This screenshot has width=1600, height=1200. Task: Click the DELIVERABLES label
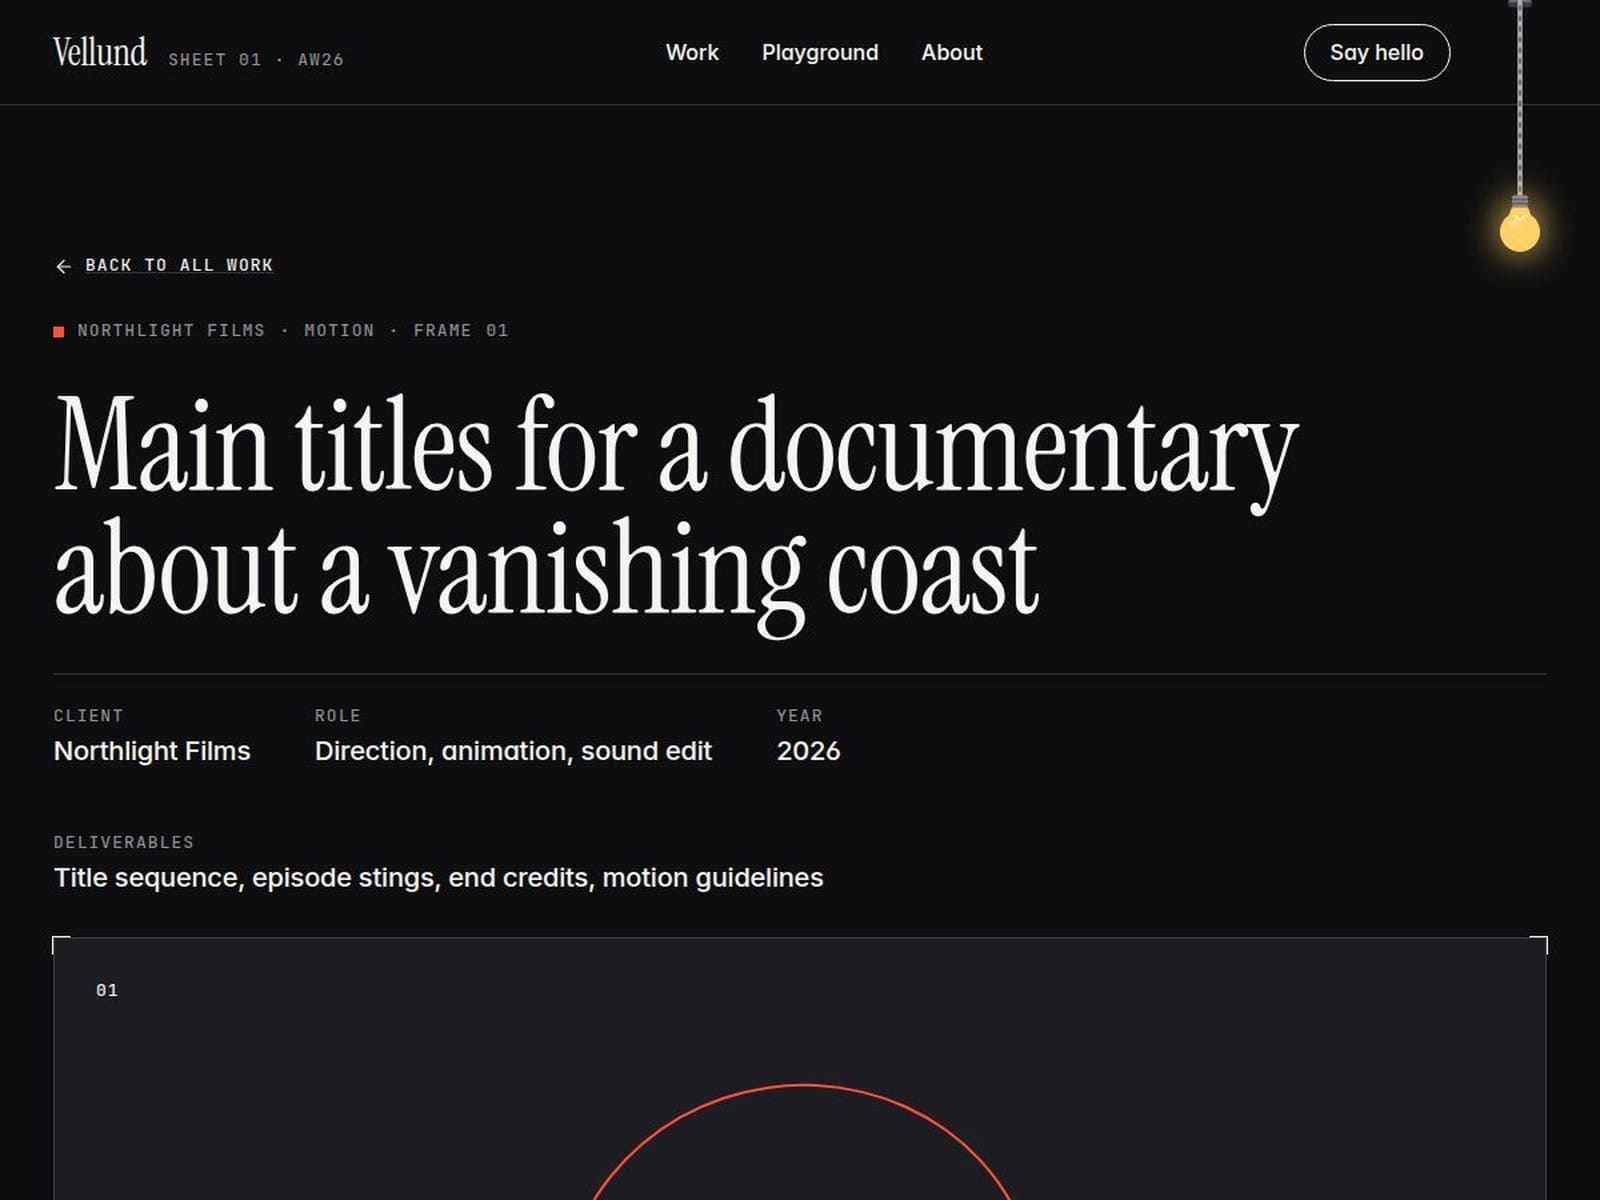(124, 842)
